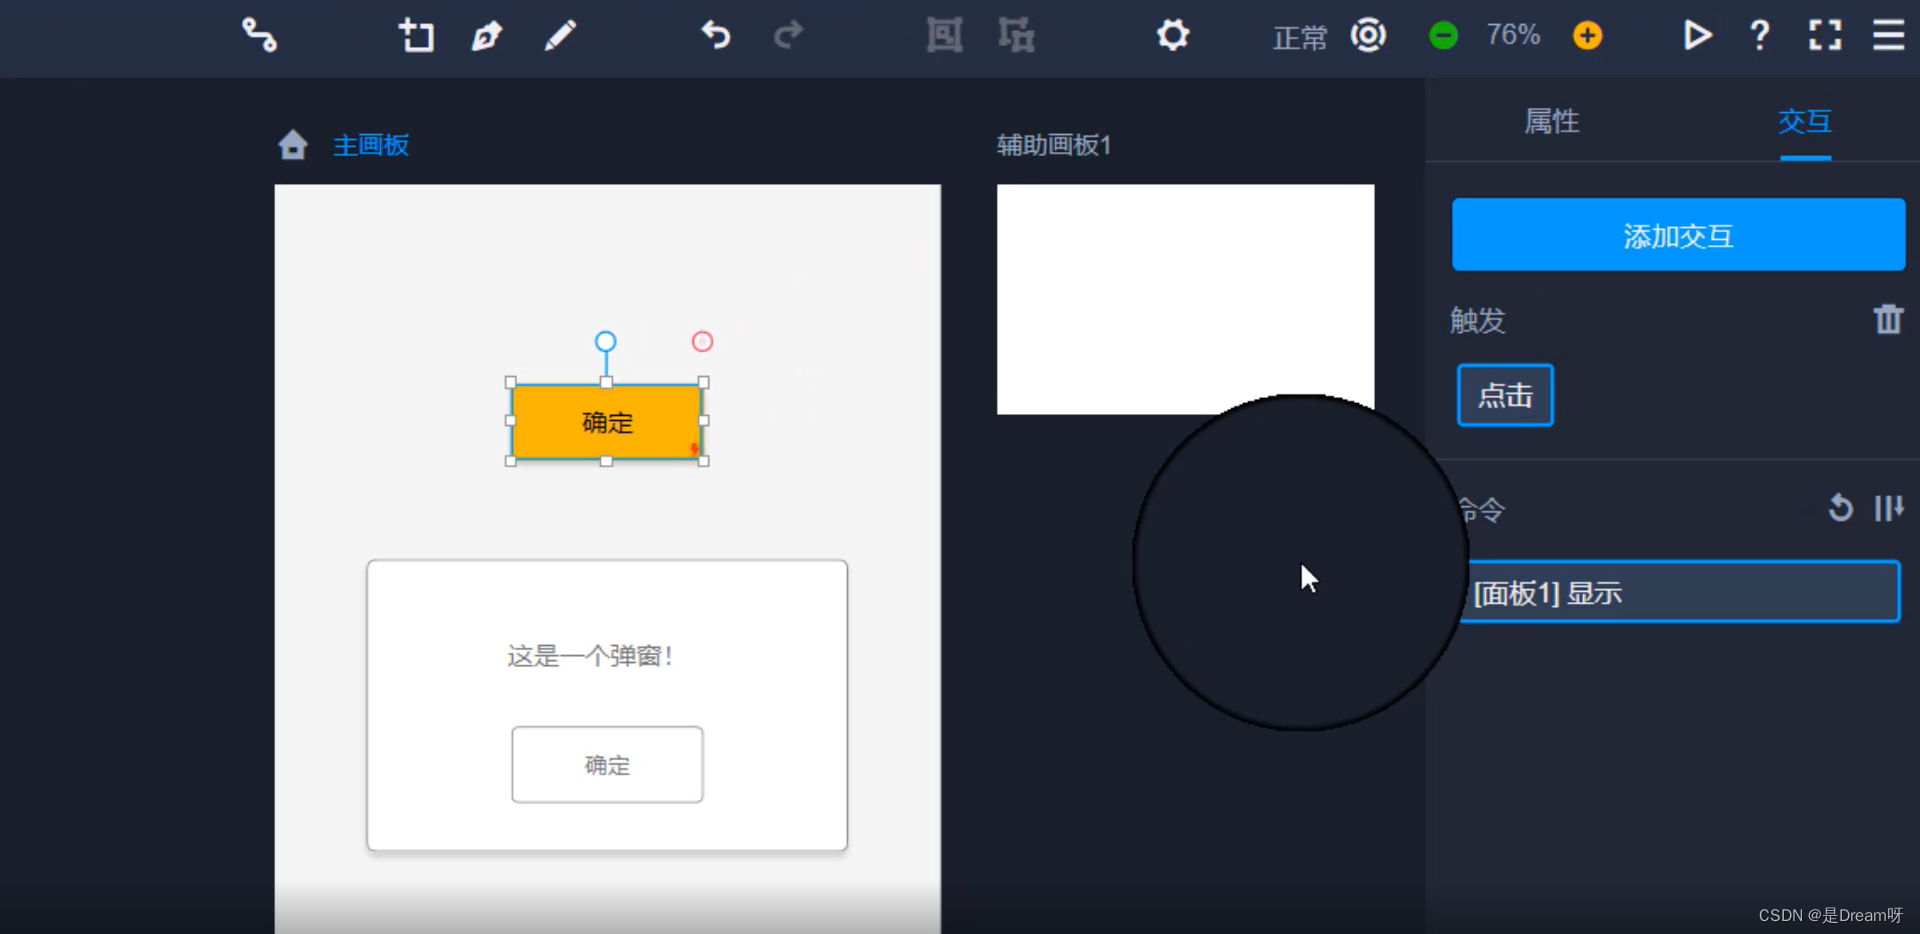Screen dimensions: 1920x934
Task: Click the command sort order icon
Action: pos(1888,508)
